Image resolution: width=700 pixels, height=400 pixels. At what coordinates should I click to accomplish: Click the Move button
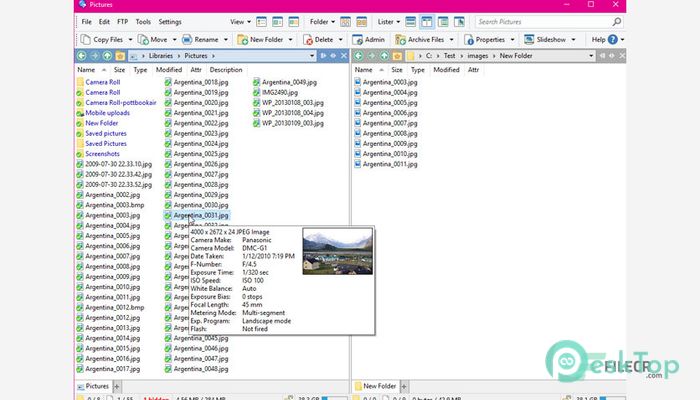[x=153, y=39]
